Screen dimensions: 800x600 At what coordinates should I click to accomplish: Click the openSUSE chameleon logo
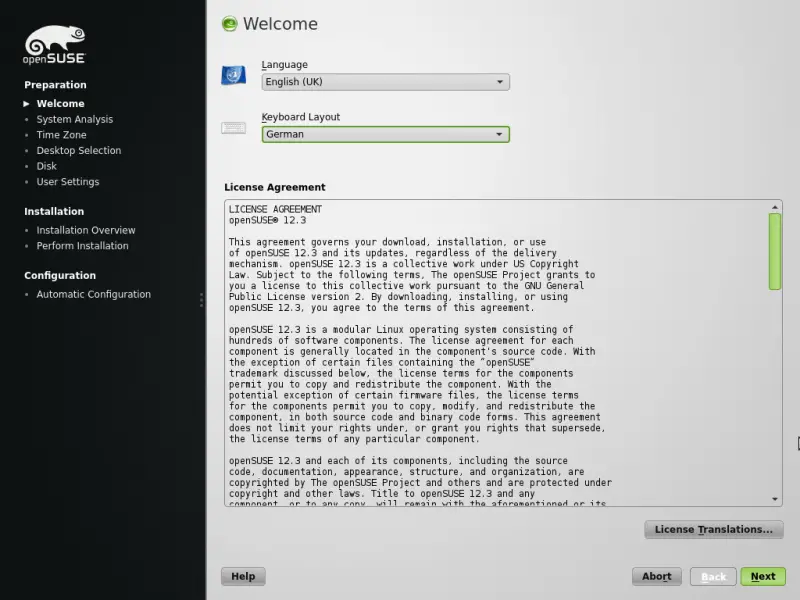[55, 45]
